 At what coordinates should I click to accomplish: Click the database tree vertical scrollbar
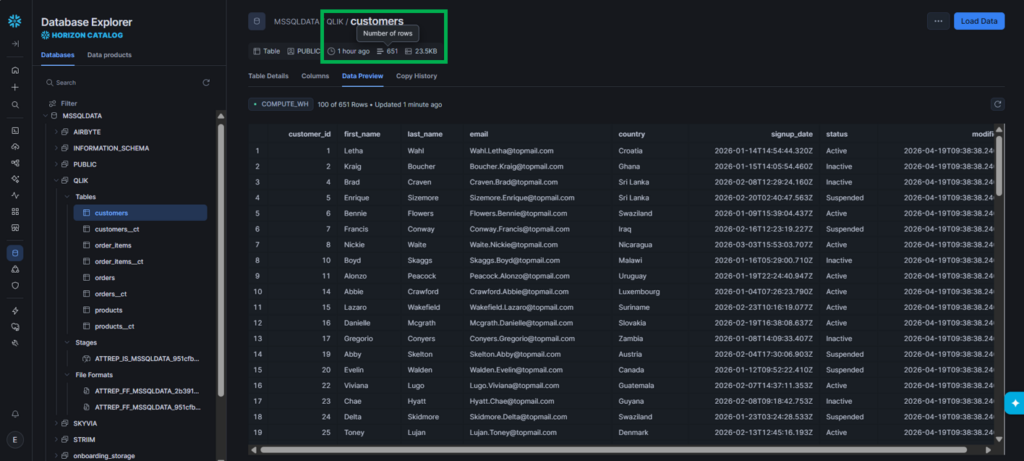(x=221, y=260)
